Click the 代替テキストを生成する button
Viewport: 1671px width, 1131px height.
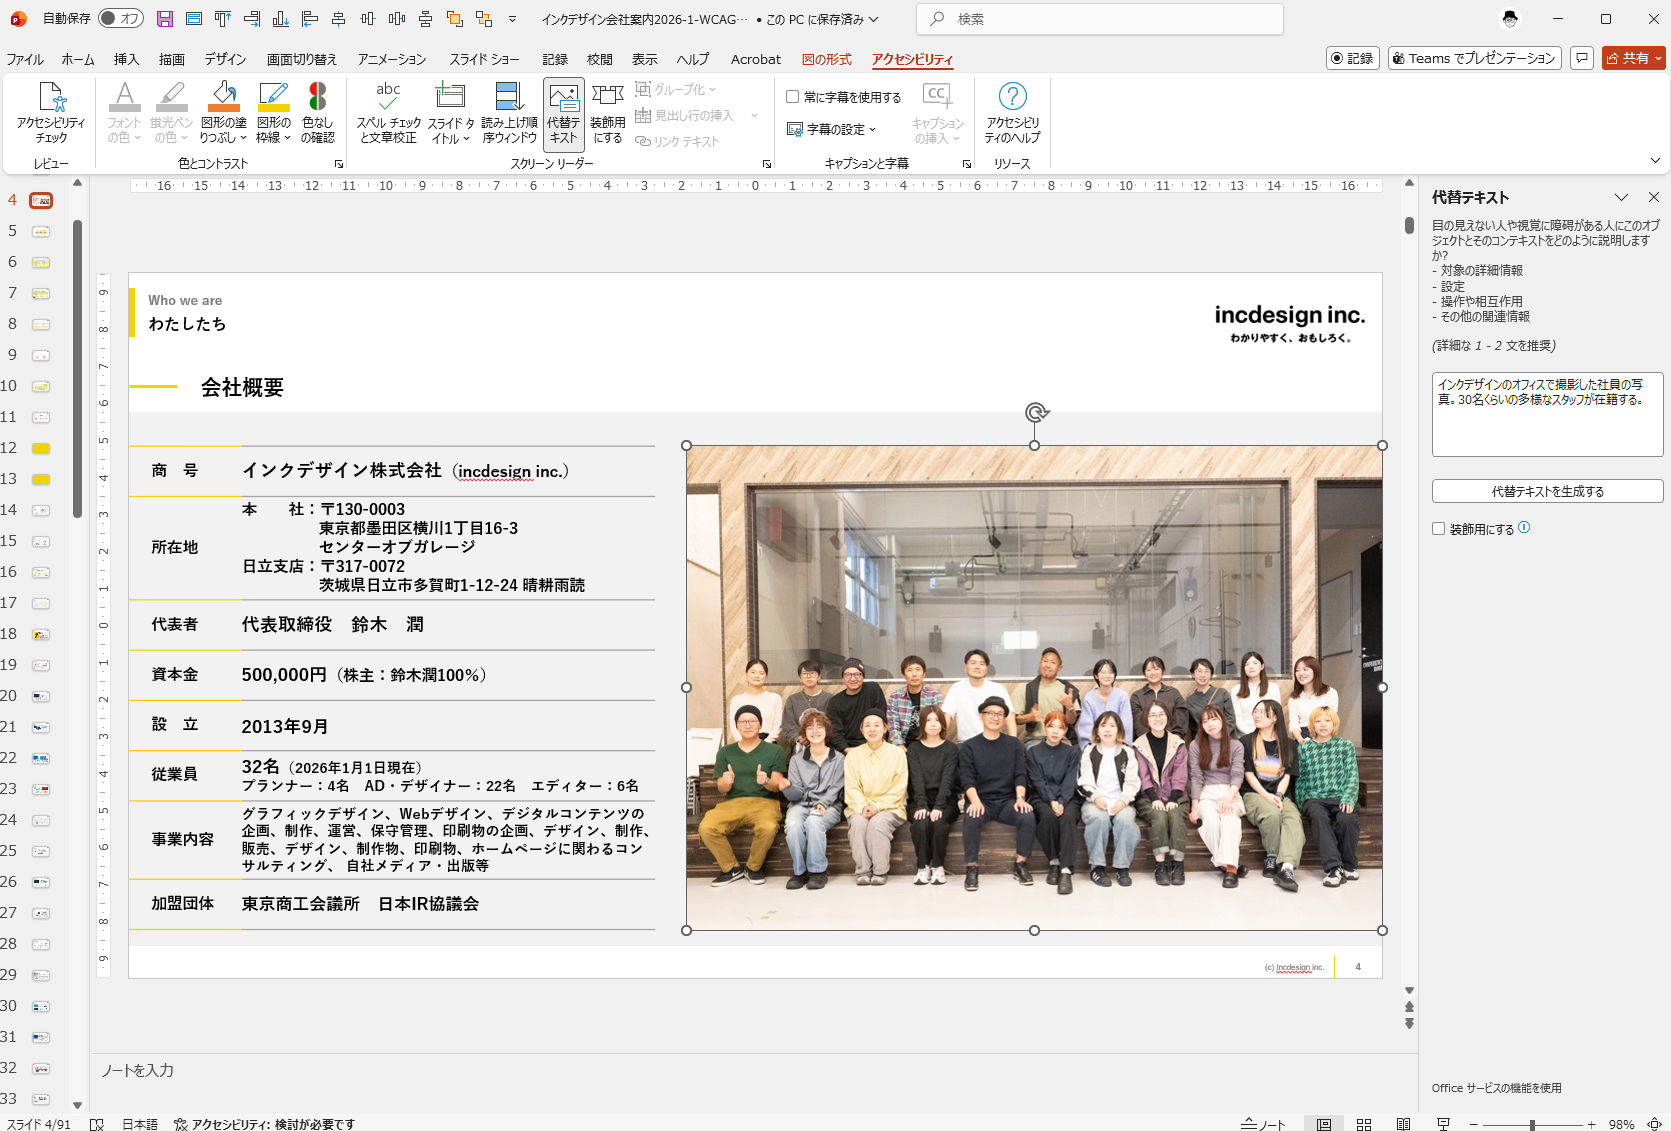[1546, 491]
